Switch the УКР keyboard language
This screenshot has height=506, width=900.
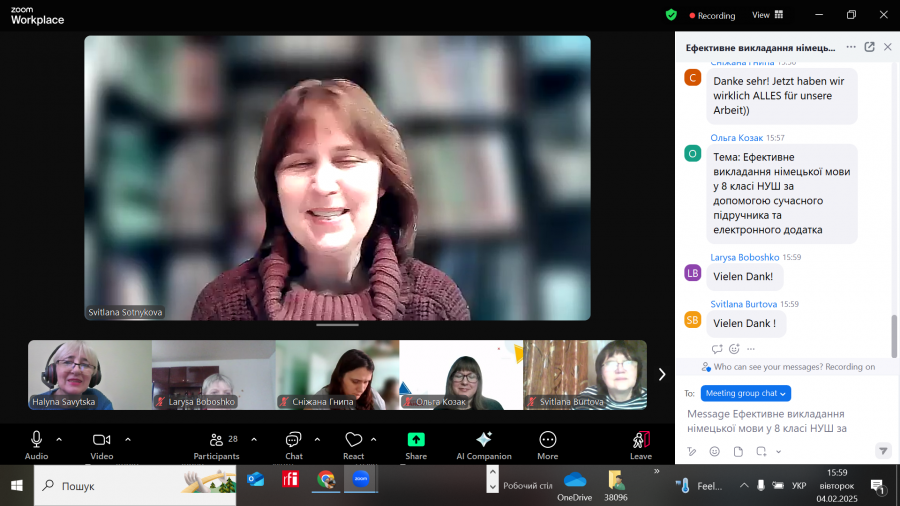798,485
